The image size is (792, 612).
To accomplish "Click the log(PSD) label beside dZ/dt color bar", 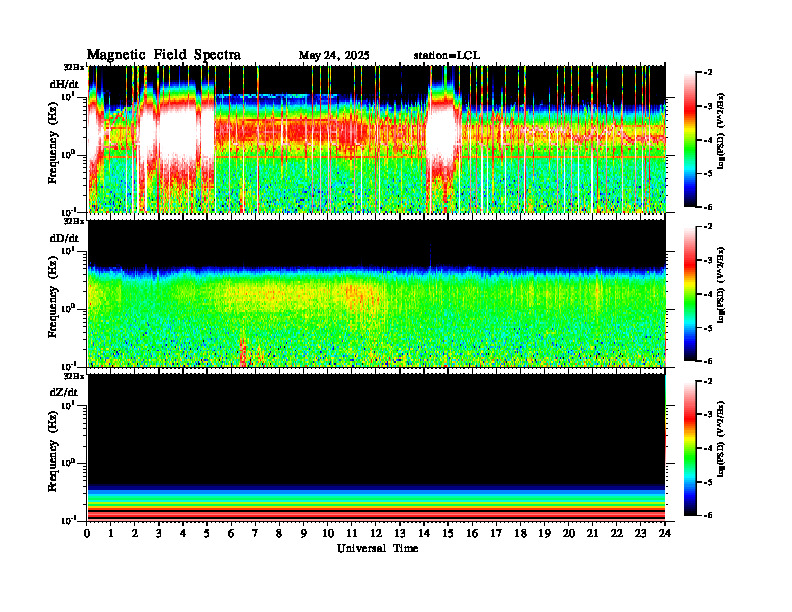I will click(721, 439).
